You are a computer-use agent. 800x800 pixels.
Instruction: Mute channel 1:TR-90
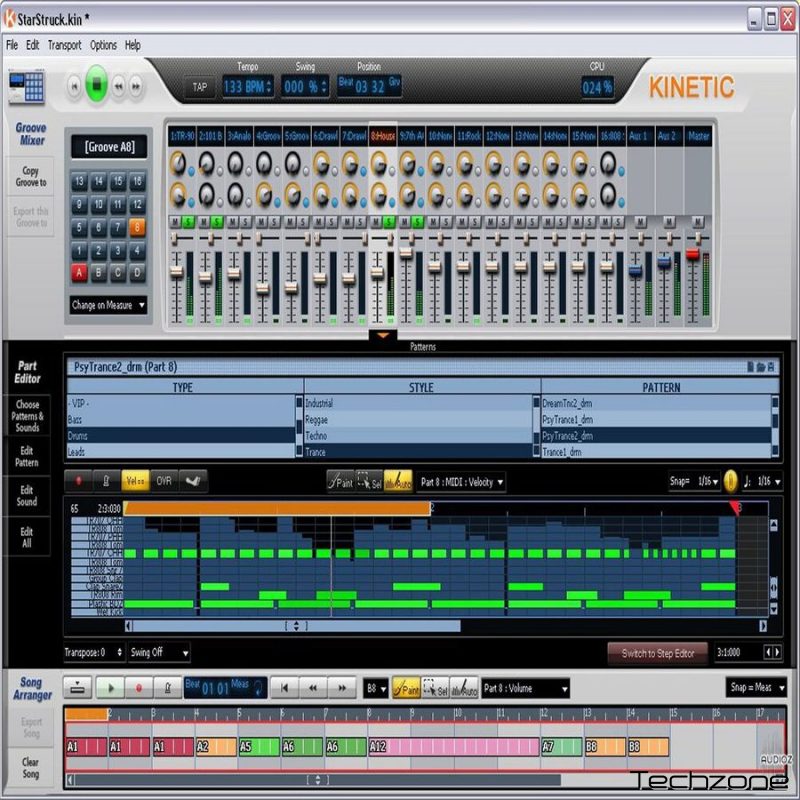coord(175,222)
